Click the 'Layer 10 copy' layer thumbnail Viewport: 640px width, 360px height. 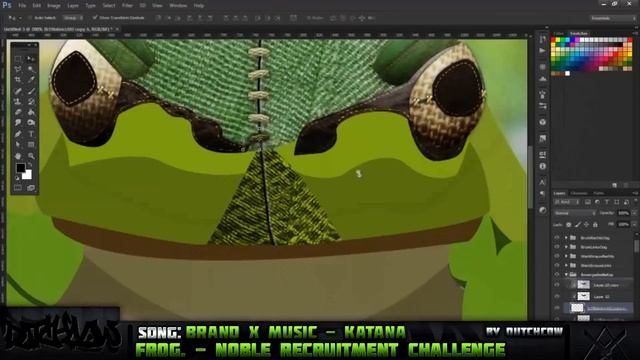pyautogui.click(x=584, y=284)
